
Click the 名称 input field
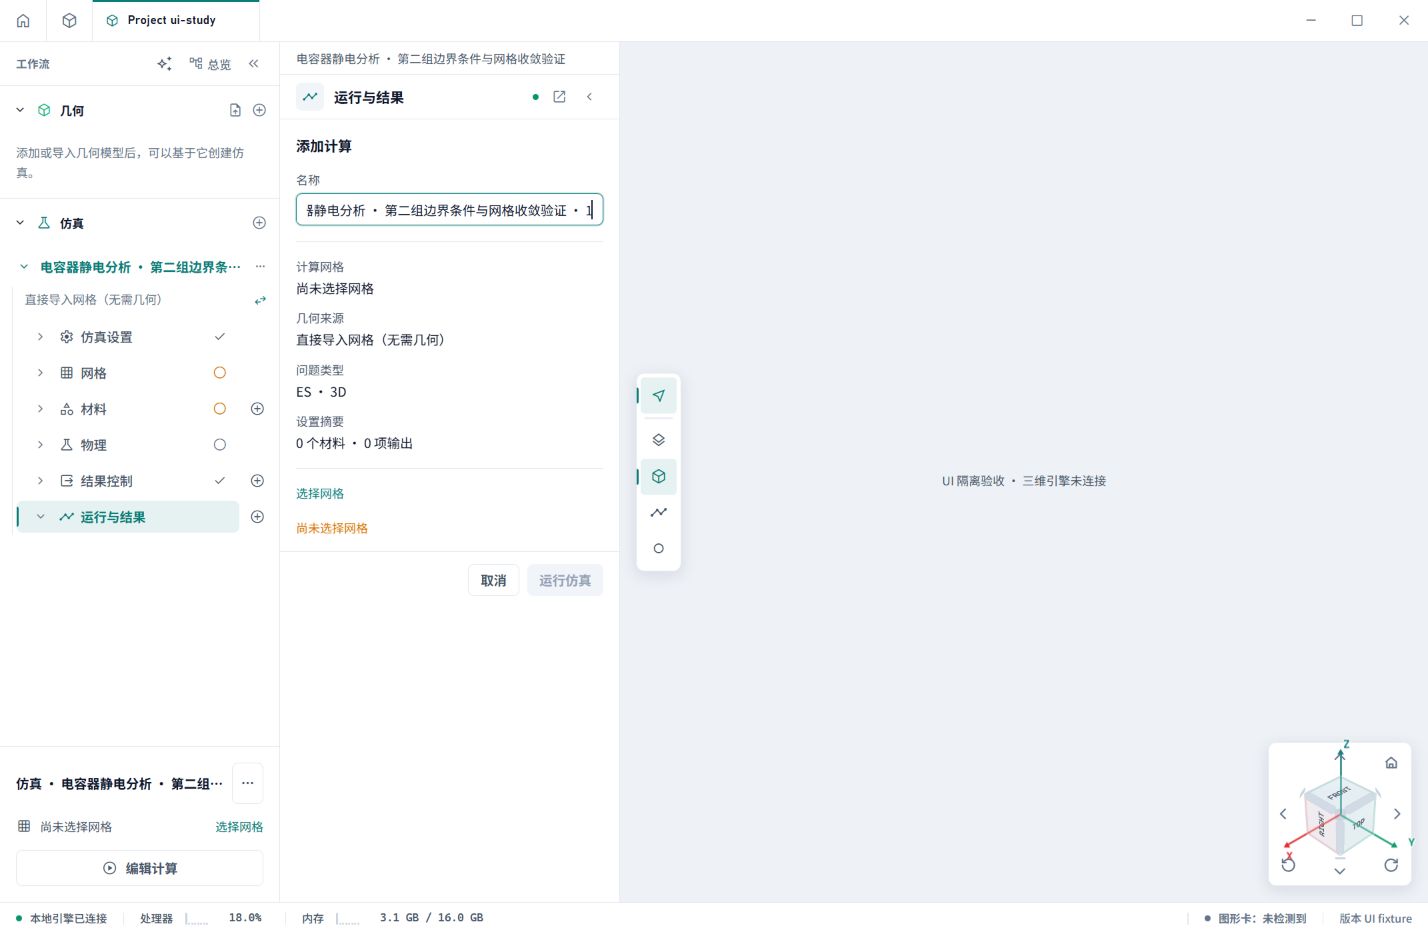(450, 210)
